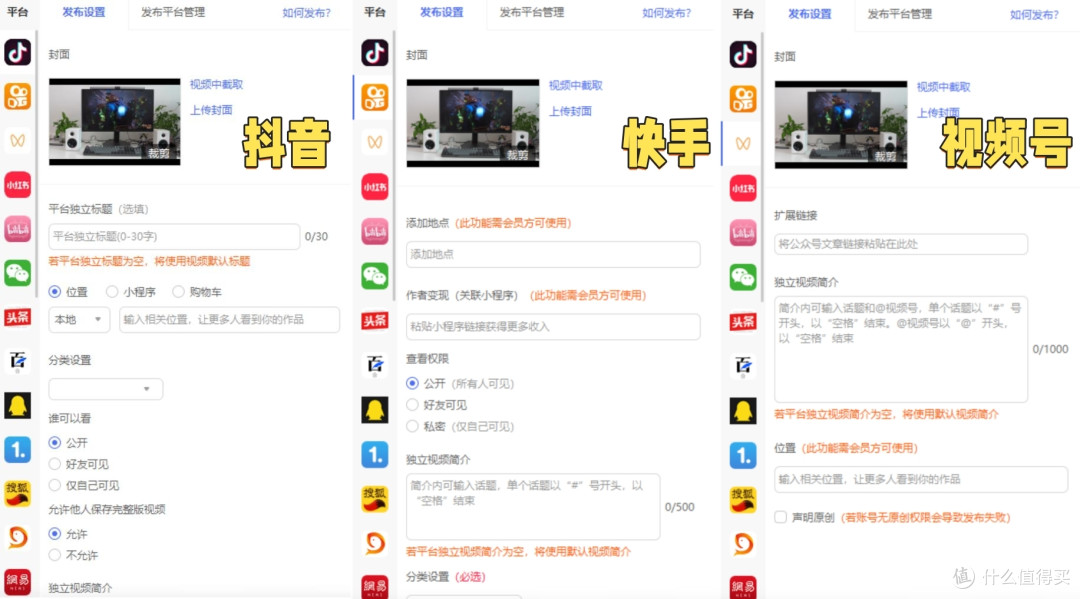Select Douyin icon in middle panel sidebar
Screen dimensions: 1080x599
click(x=375, y=53)
